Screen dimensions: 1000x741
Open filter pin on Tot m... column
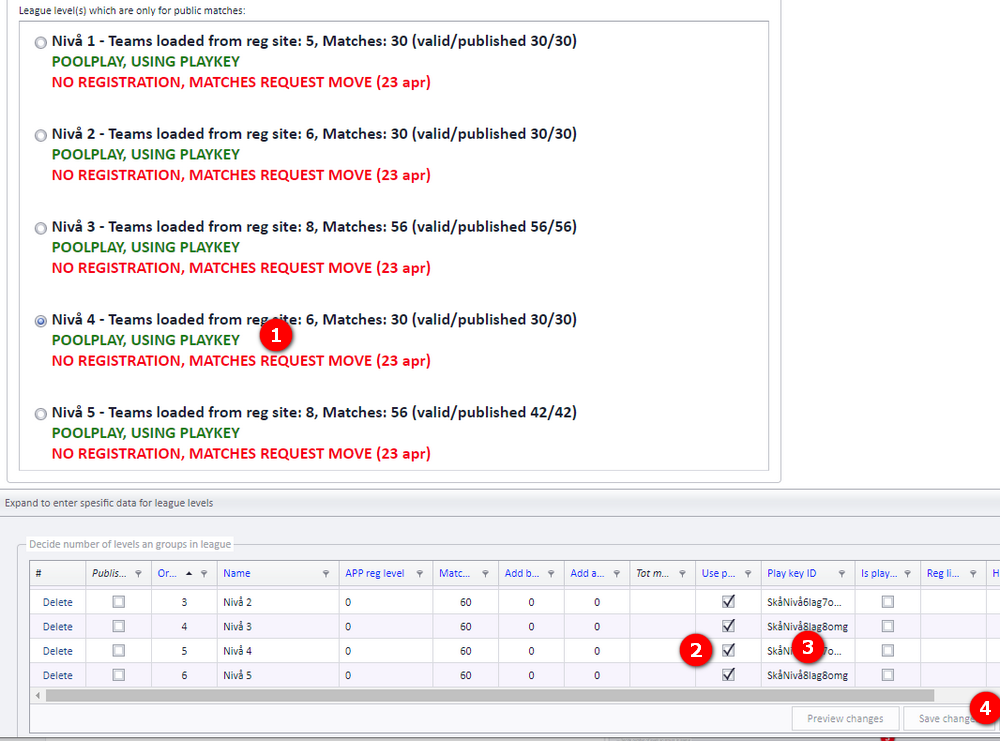click(682, 574)
